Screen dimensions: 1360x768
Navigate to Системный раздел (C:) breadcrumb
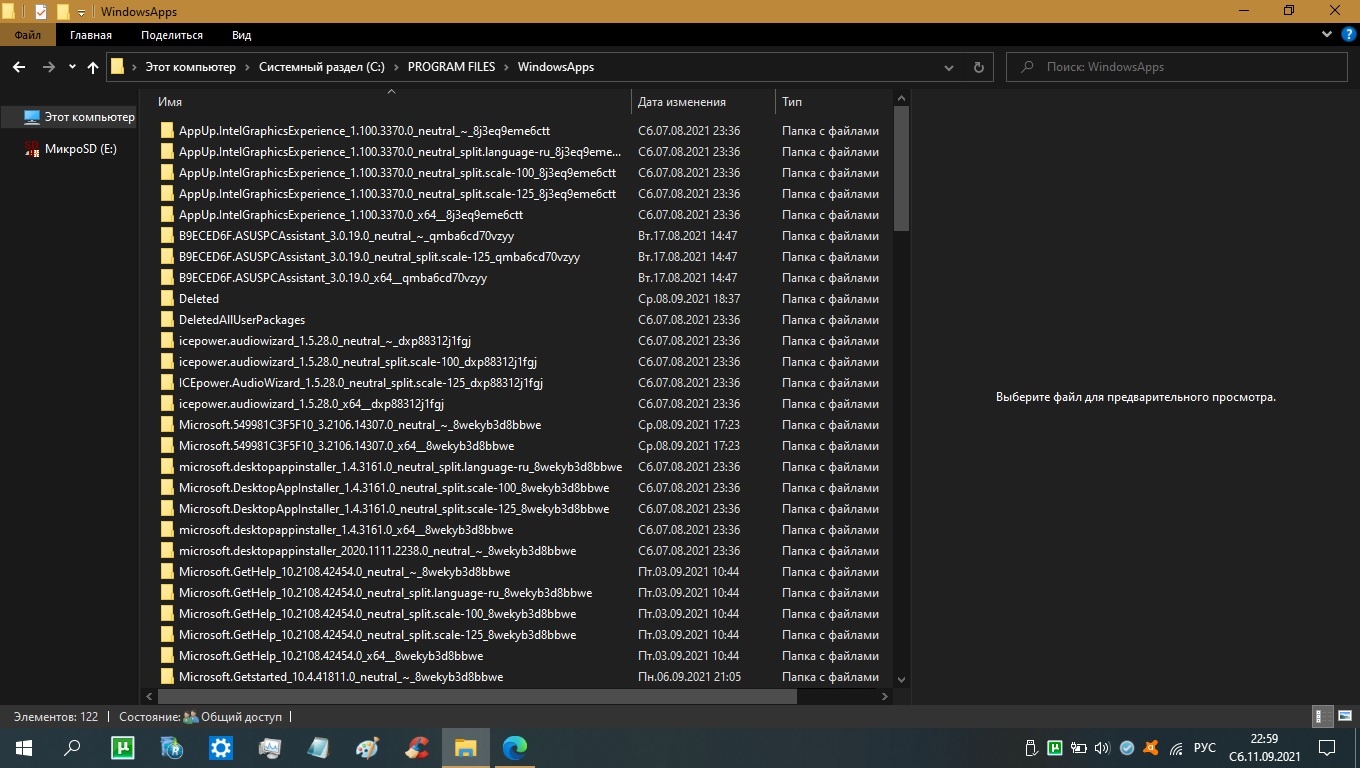coord(322,67)
